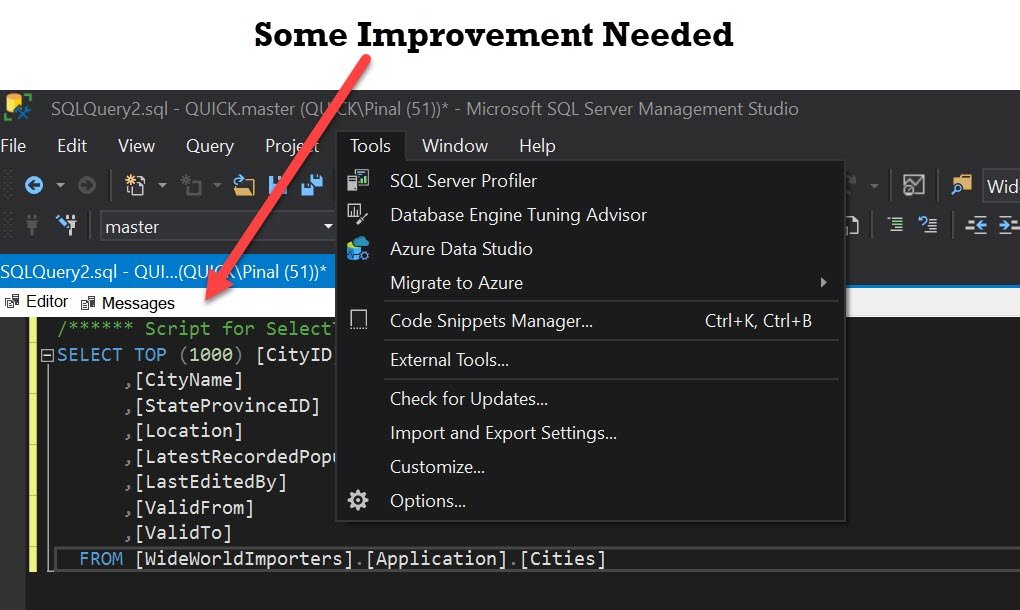Click [Cities] in the FROM clause
The width and height of the screenshot is (1020, 610).
(x=563, y=559)
